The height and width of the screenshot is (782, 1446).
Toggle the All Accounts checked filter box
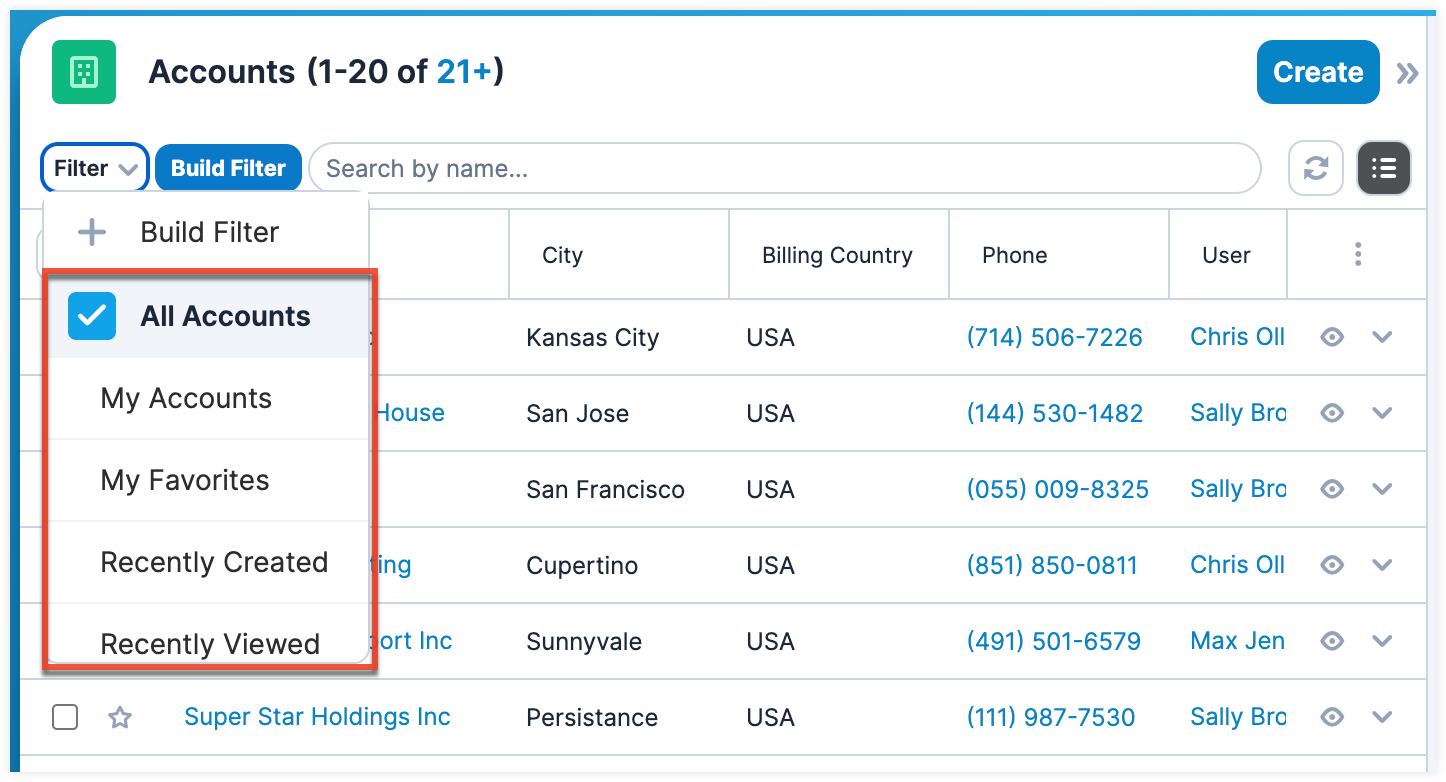pyautogui.click(x=92, y=316)
